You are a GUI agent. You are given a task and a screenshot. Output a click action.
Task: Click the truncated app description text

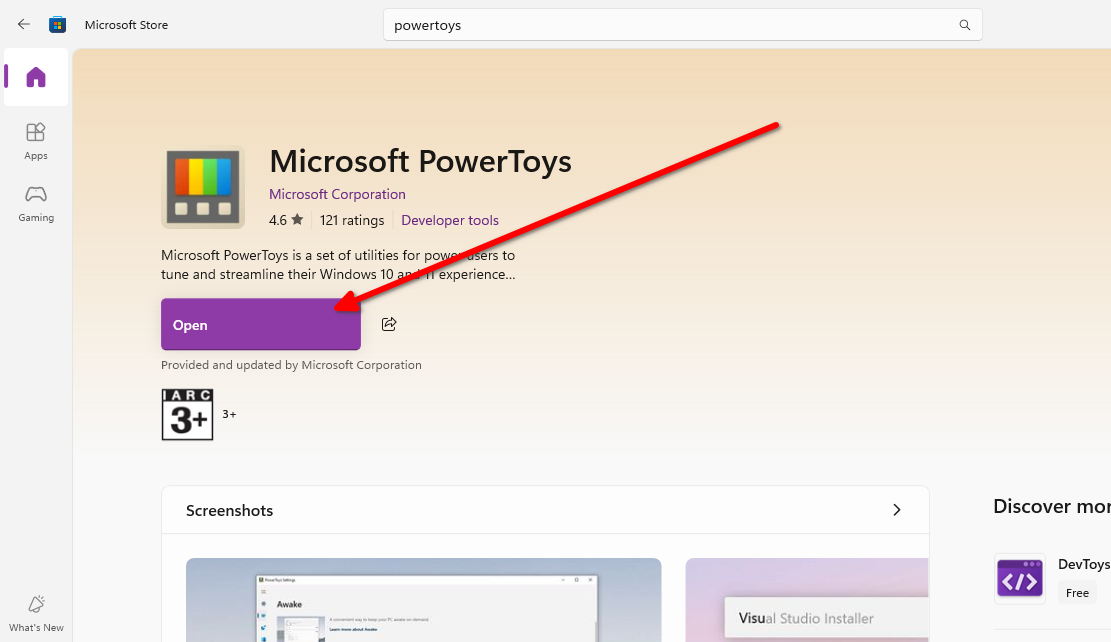point(338,264)
